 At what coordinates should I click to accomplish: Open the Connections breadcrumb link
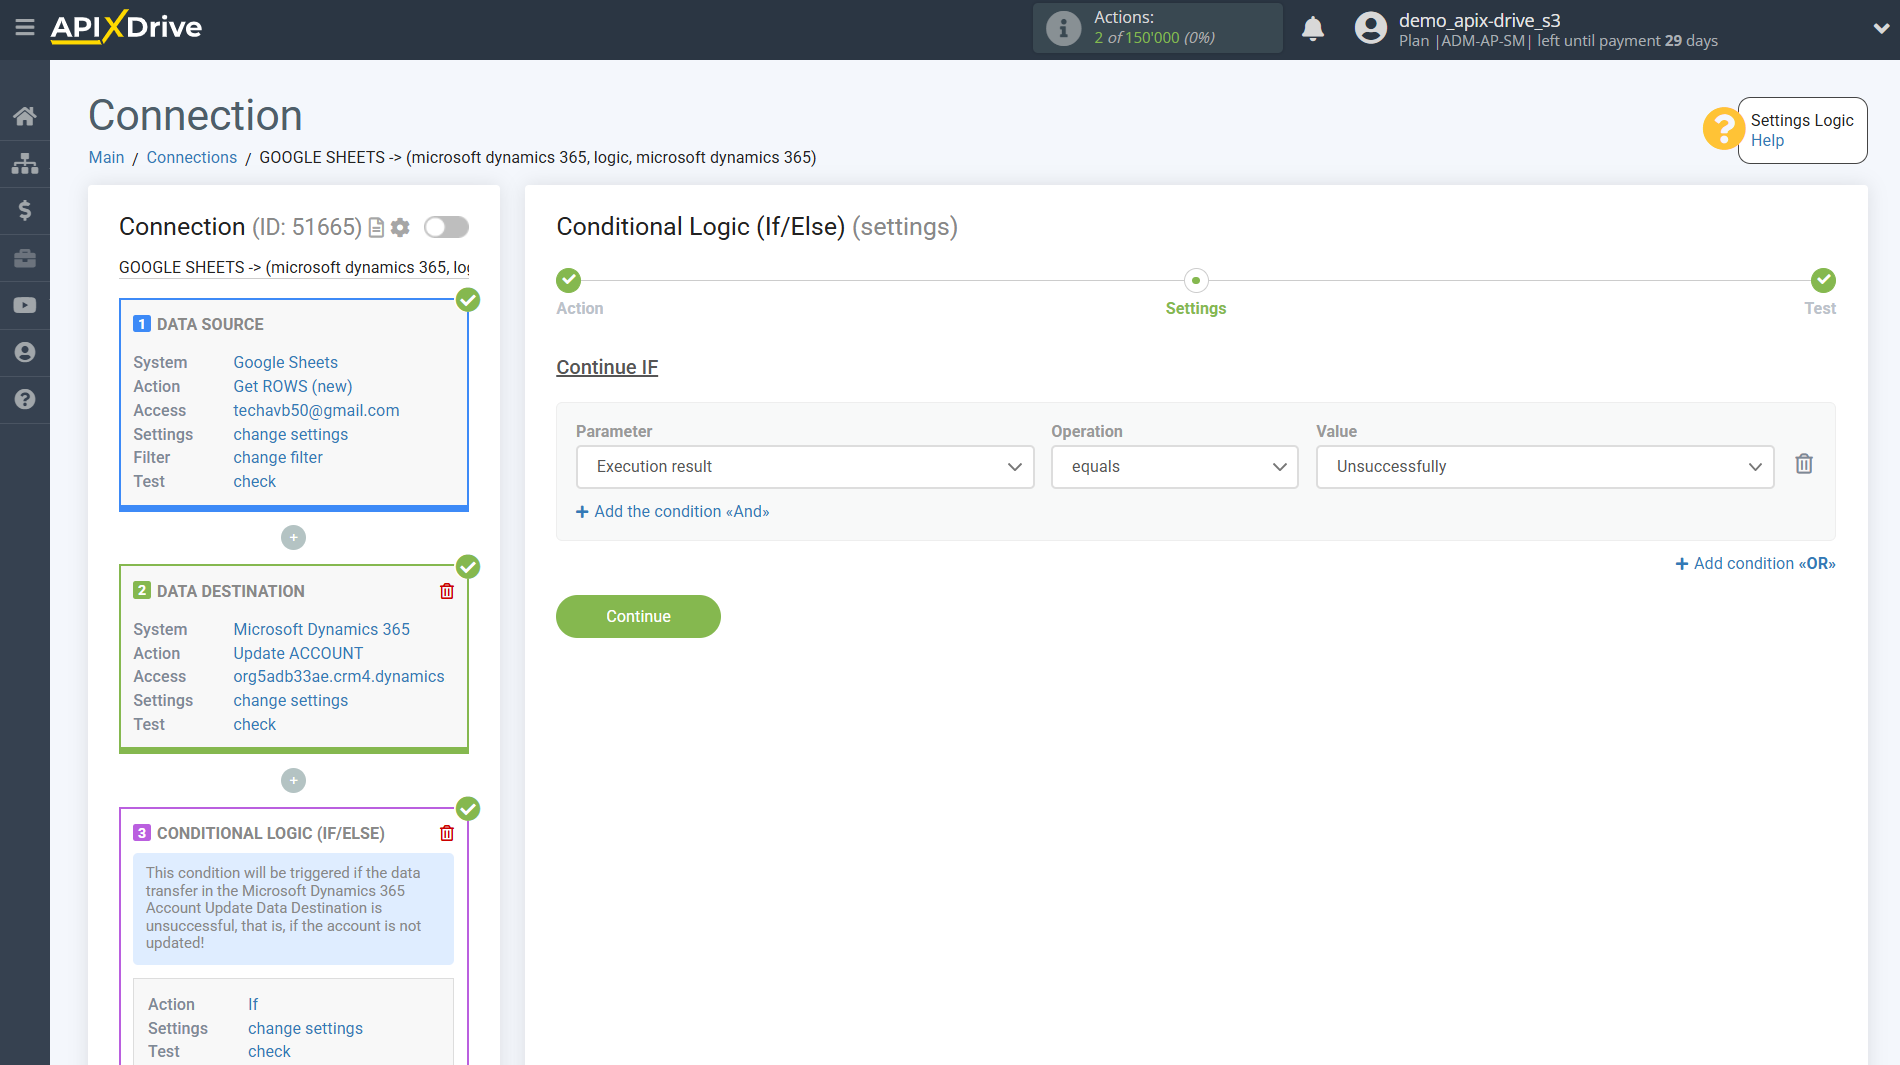coord(192,158)
